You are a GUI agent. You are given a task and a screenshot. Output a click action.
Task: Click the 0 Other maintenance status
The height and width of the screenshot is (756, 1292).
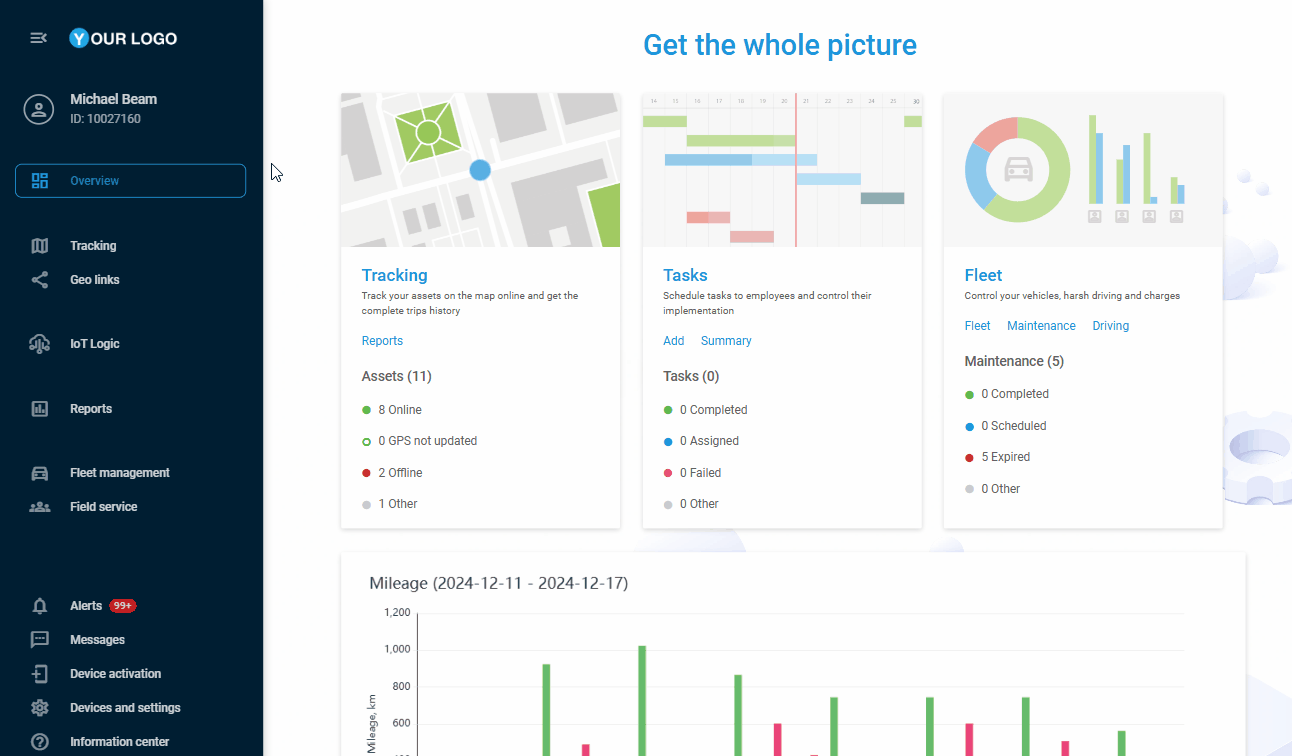pos(993,489)
